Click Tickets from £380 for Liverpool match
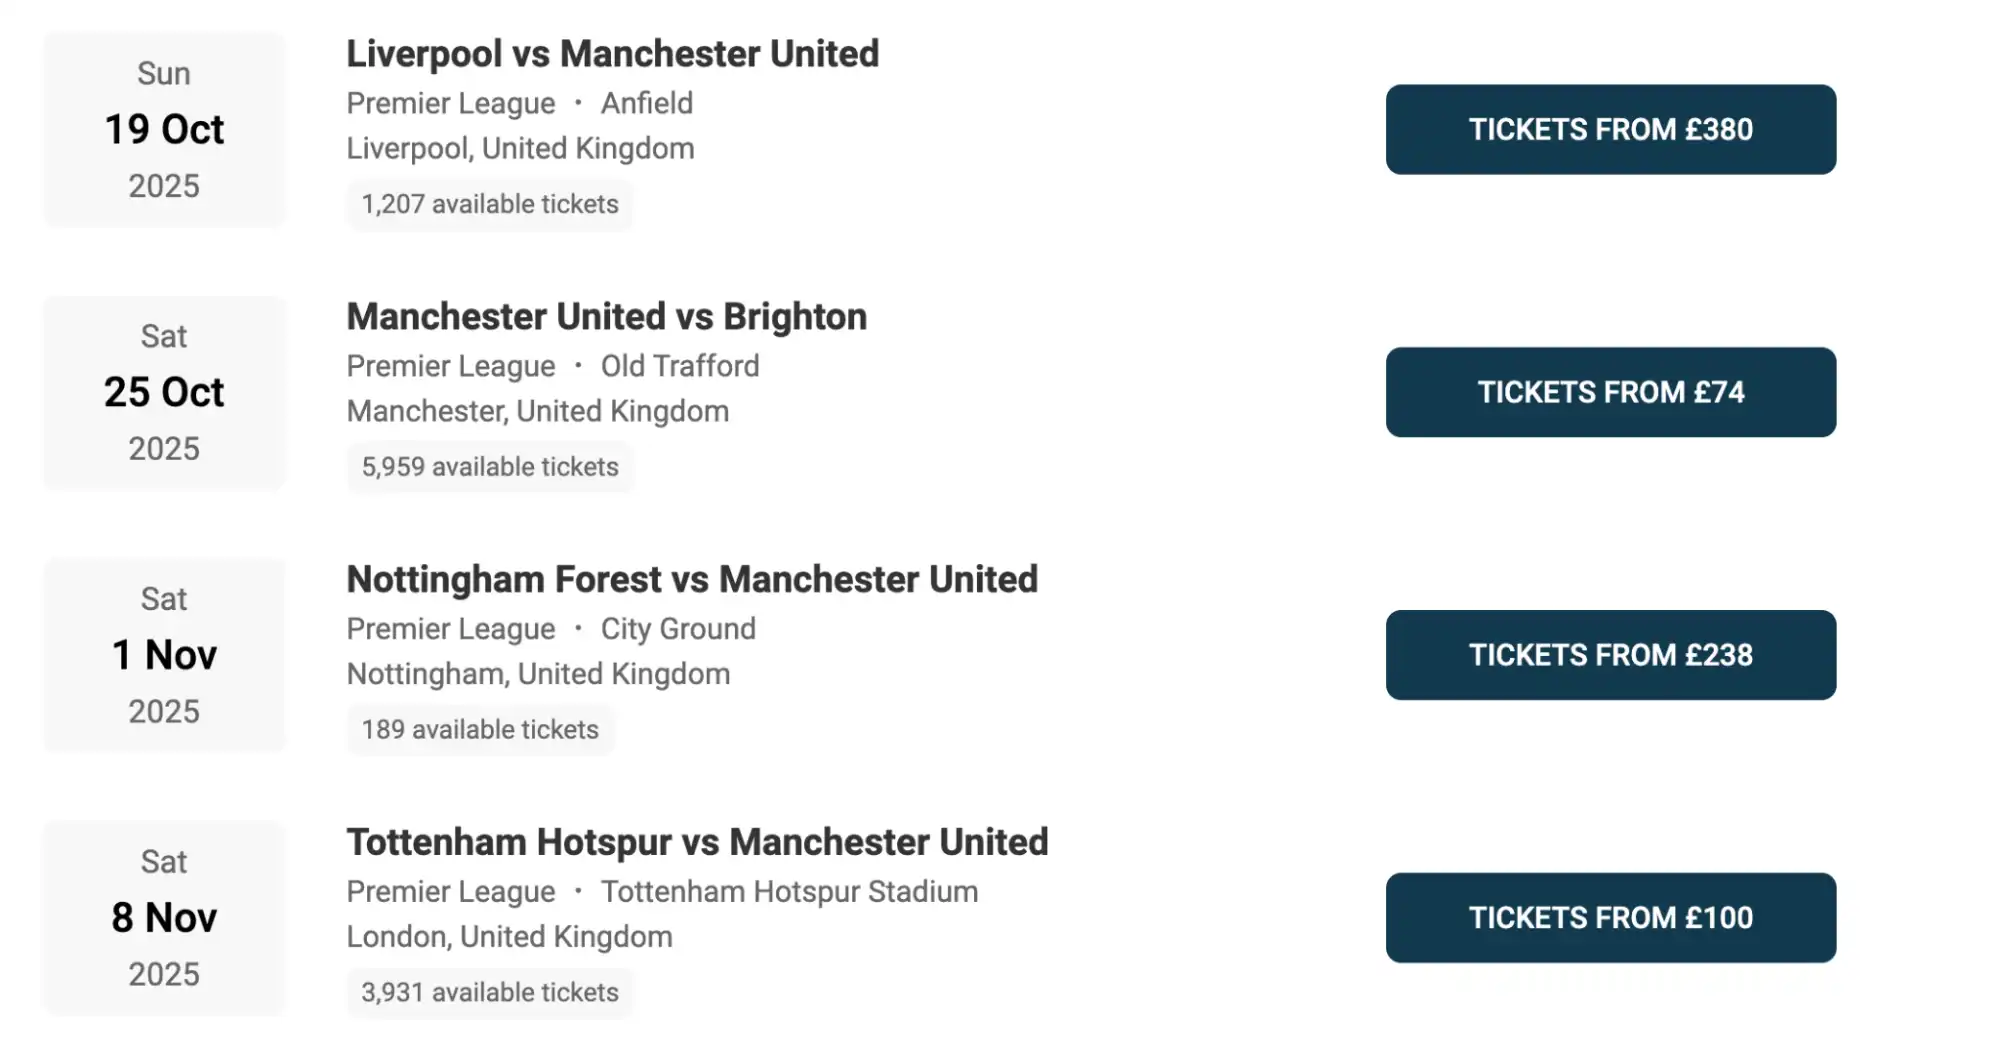1999x1055 pixels. point(1609,129)
